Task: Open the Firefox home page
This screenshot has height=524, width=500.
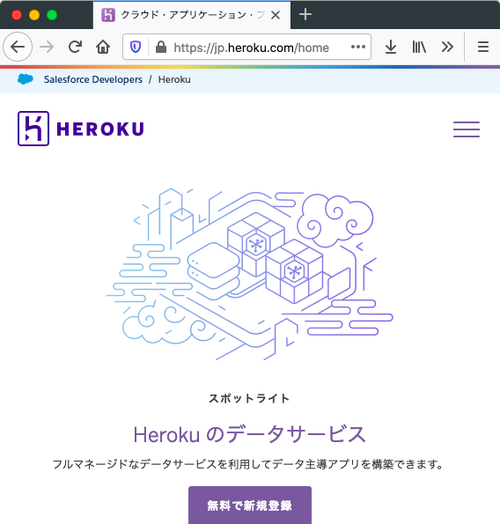Action: 103,47
